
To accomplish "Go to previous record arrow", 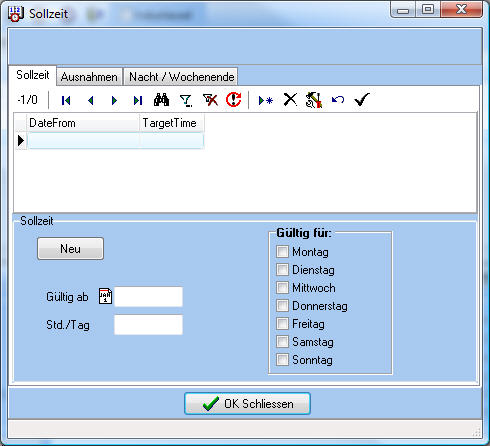I will [91, 100].
